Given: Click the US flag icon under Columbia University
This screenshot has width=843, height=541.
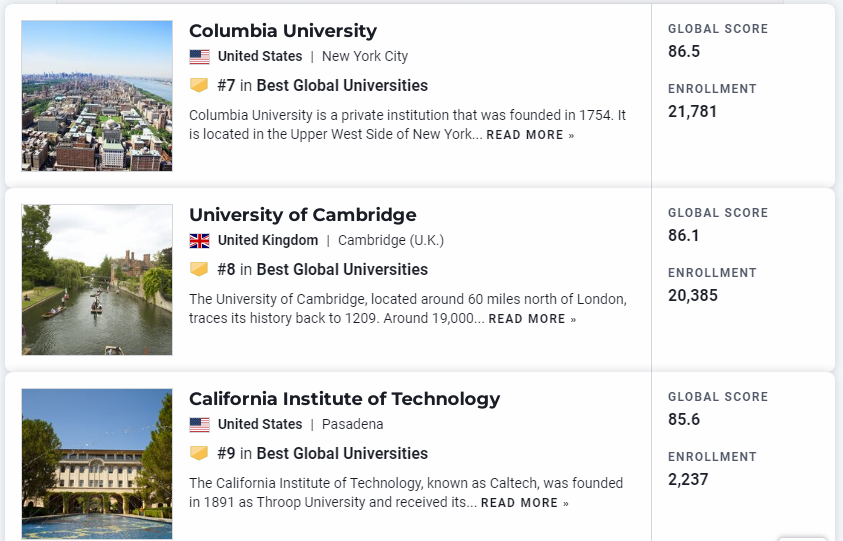Looking at the screenshot, I should pos(199,56).
